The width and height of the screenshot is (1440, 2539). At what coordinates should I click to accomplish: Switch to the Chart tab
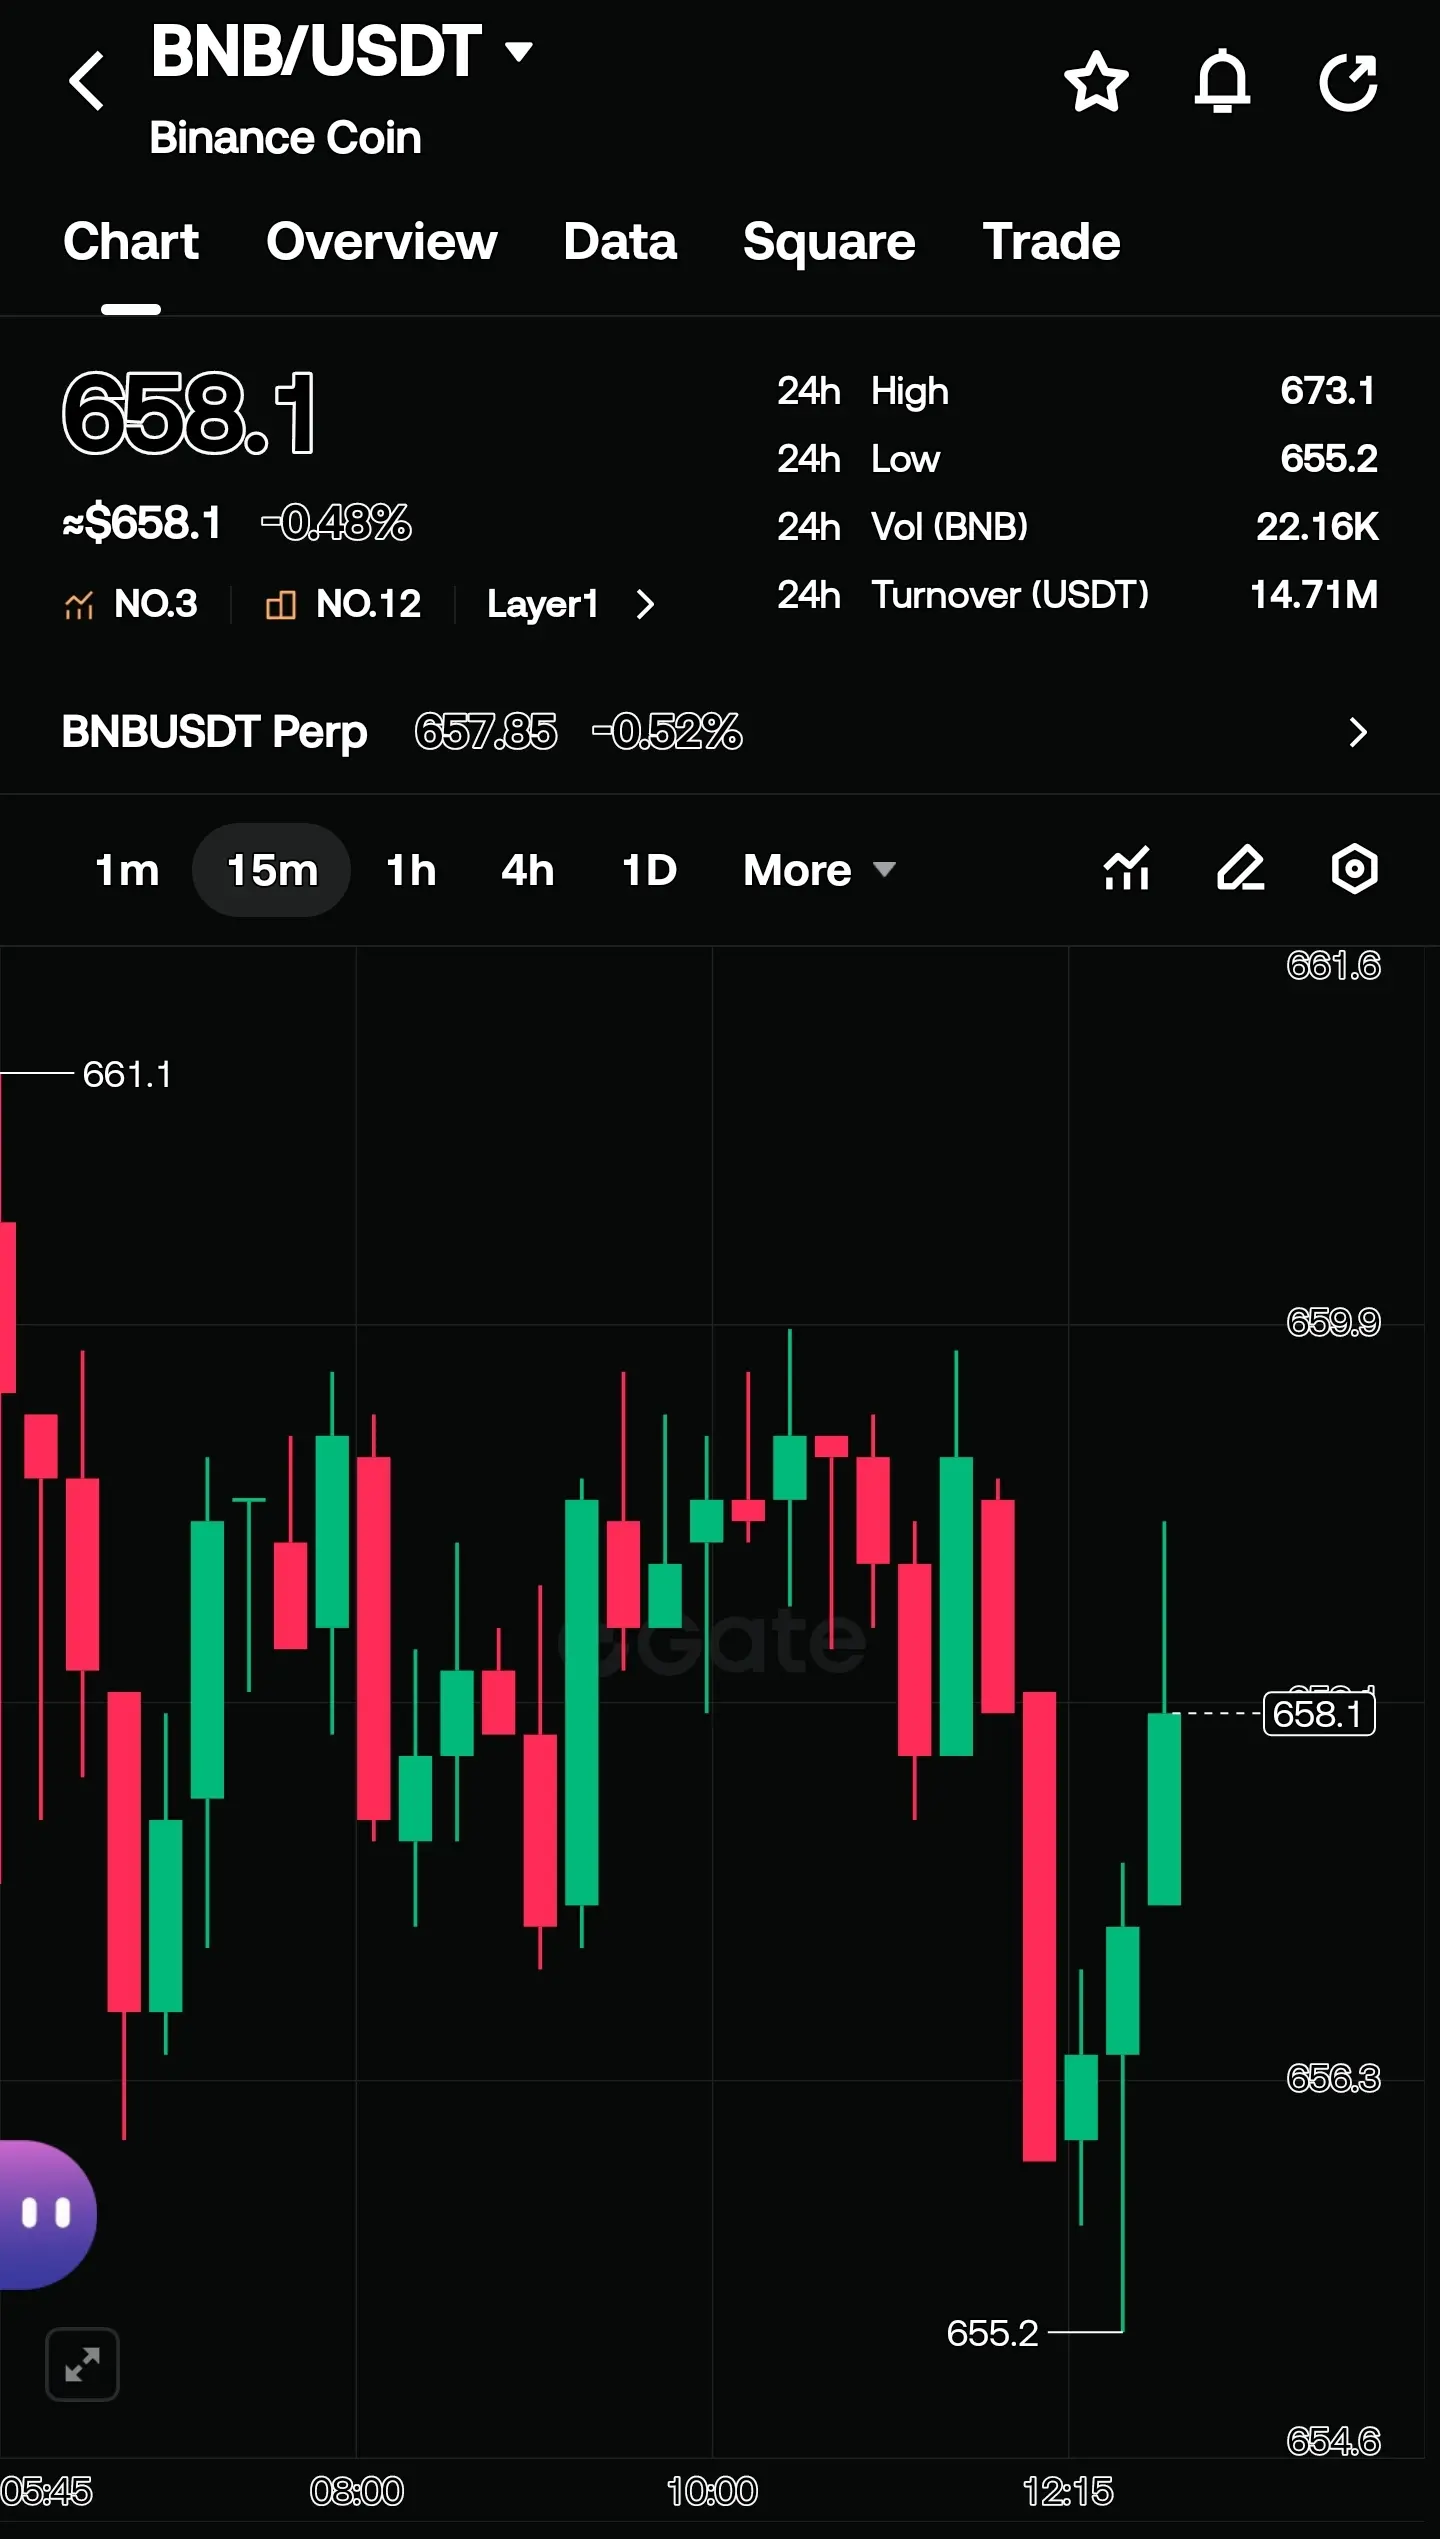pyautogui.click(x=131, y=242)
